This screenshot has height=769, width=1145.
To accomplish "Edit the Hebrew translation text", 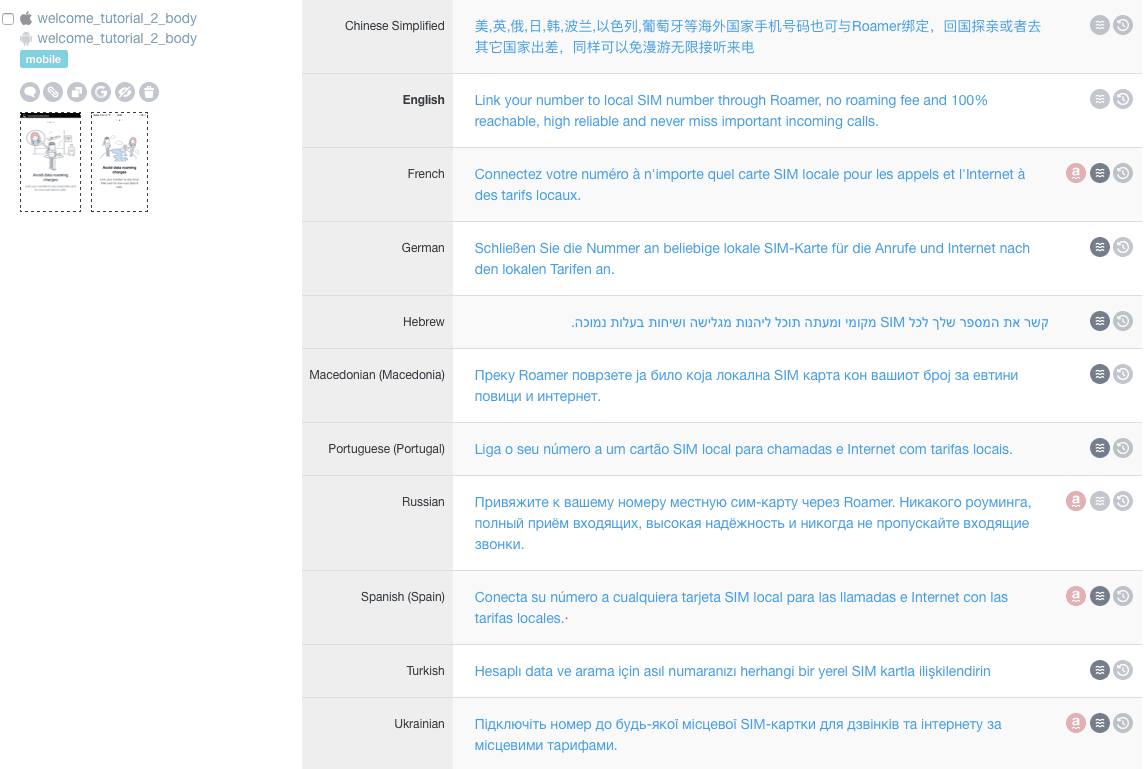I will [x=809, y=322].
